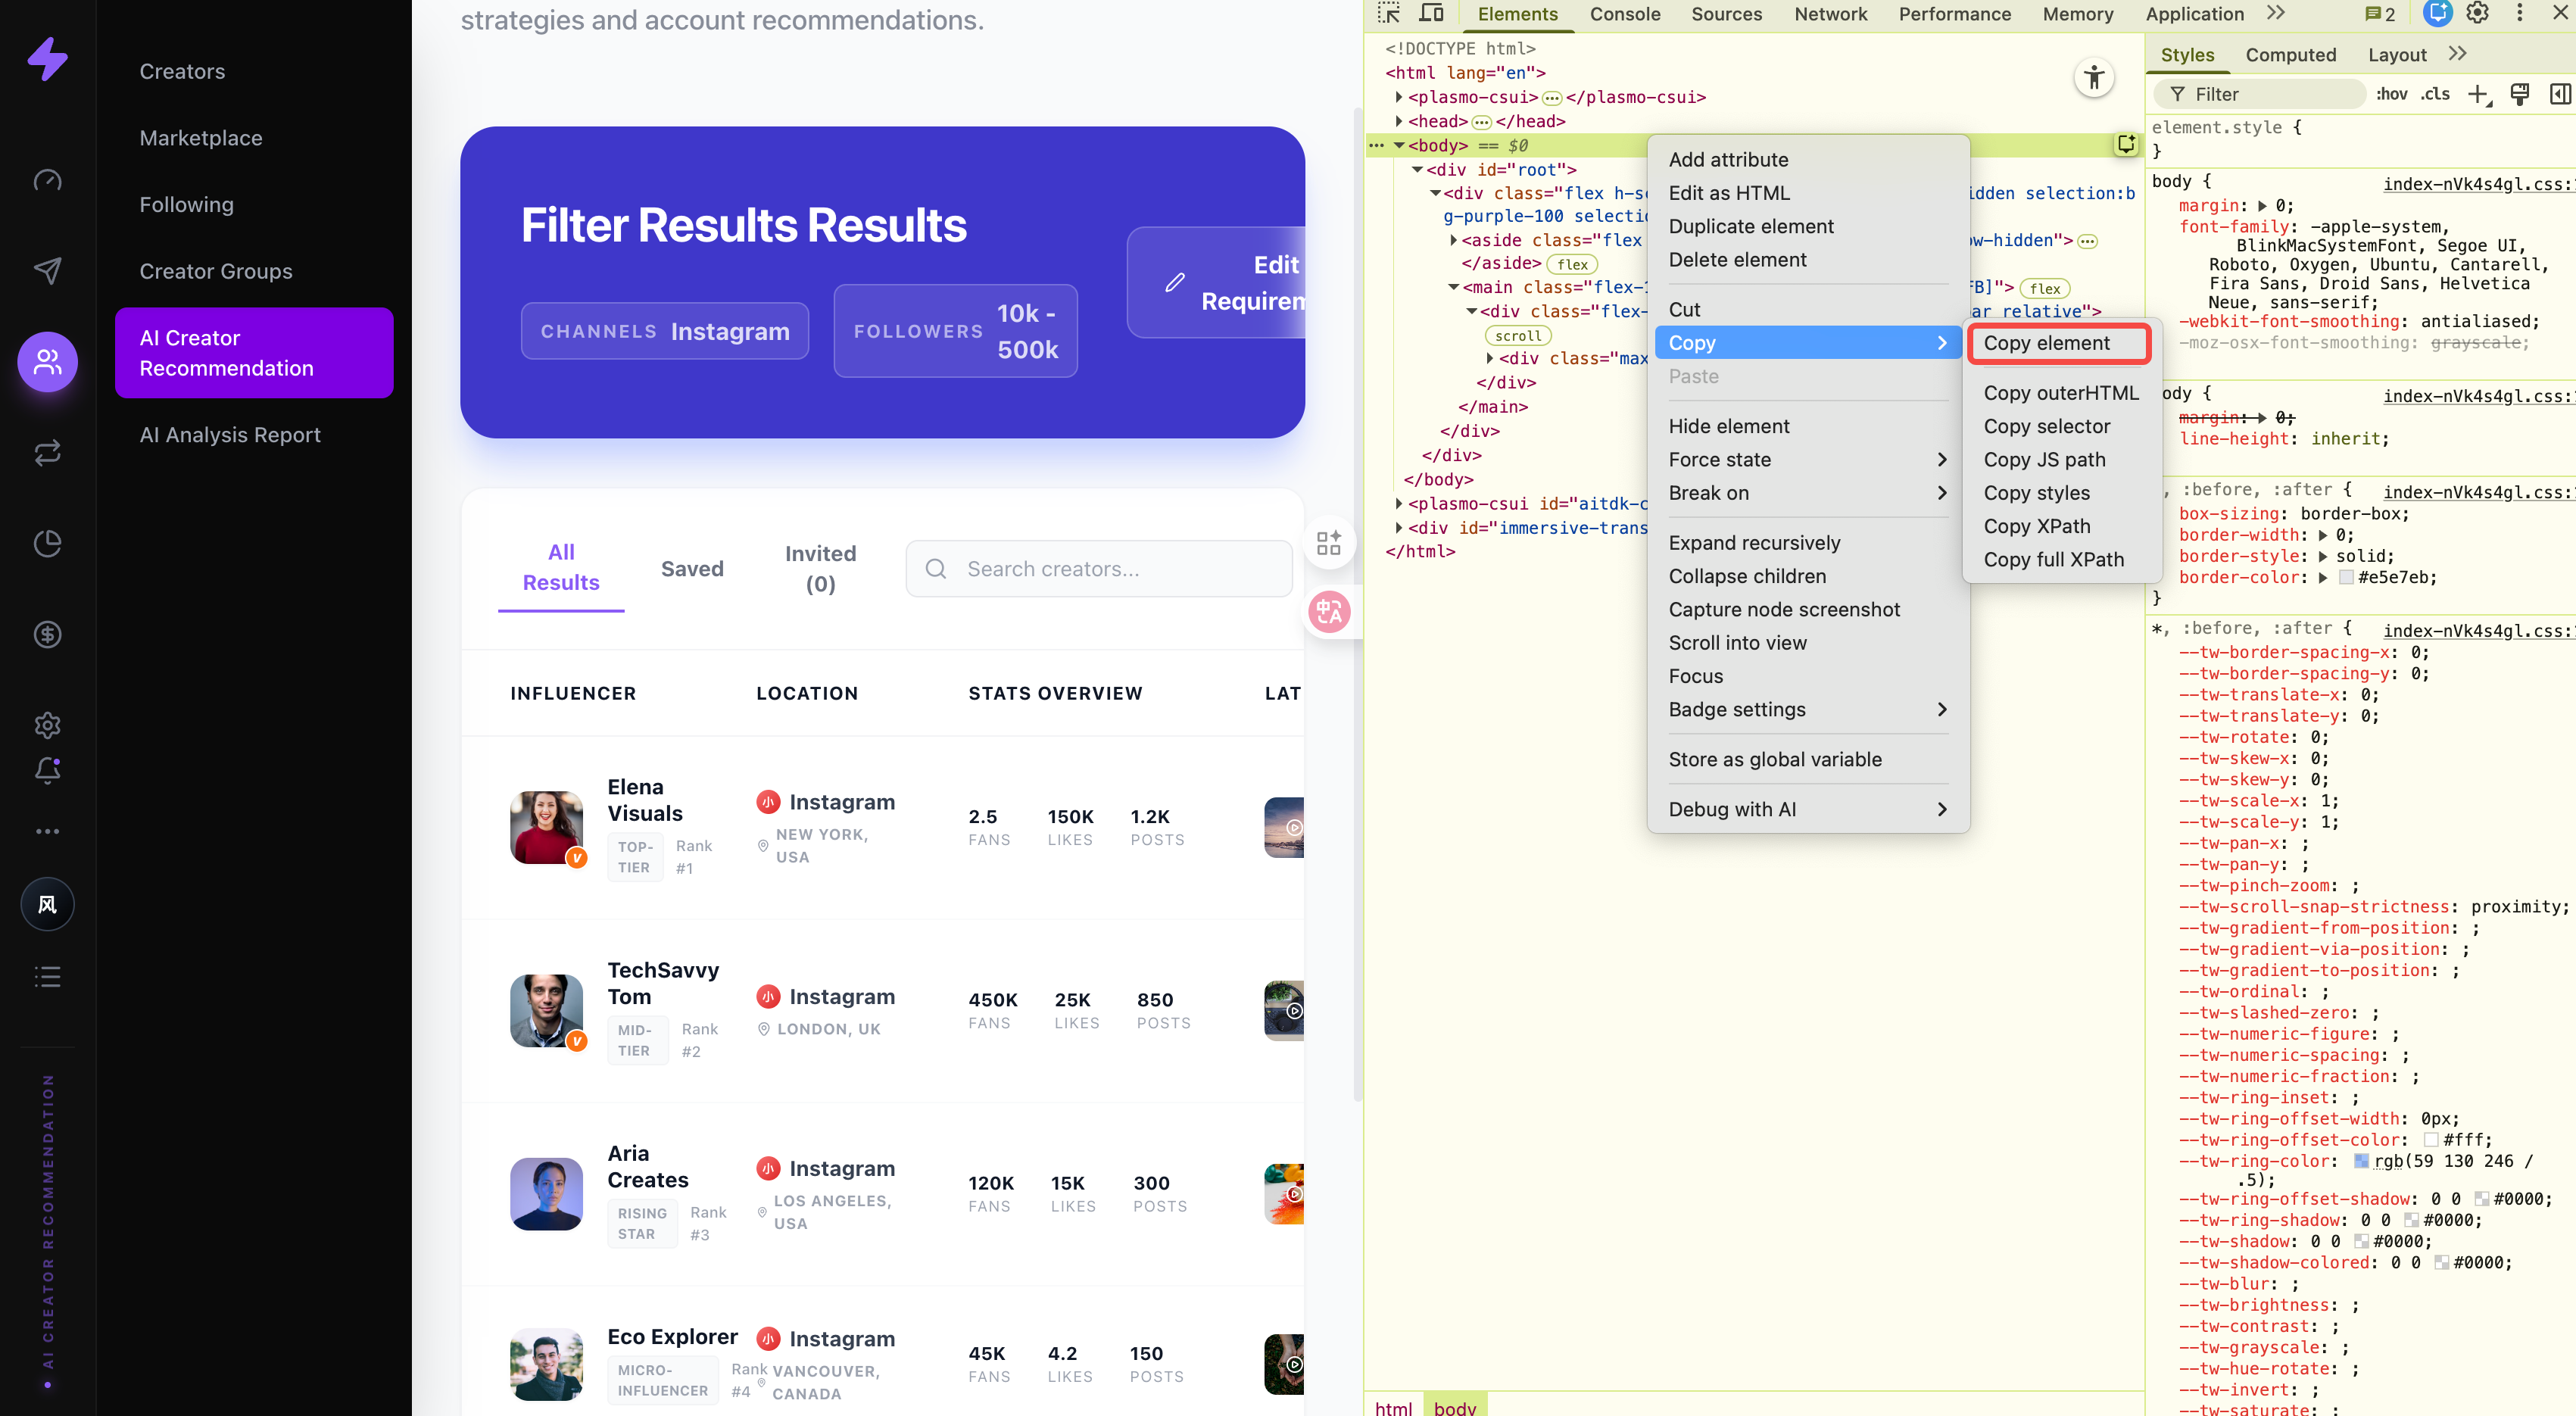This screenshot has height=1416, width=2576.
Task: Toggle the .cls class editor
Action: (2434, 94)
